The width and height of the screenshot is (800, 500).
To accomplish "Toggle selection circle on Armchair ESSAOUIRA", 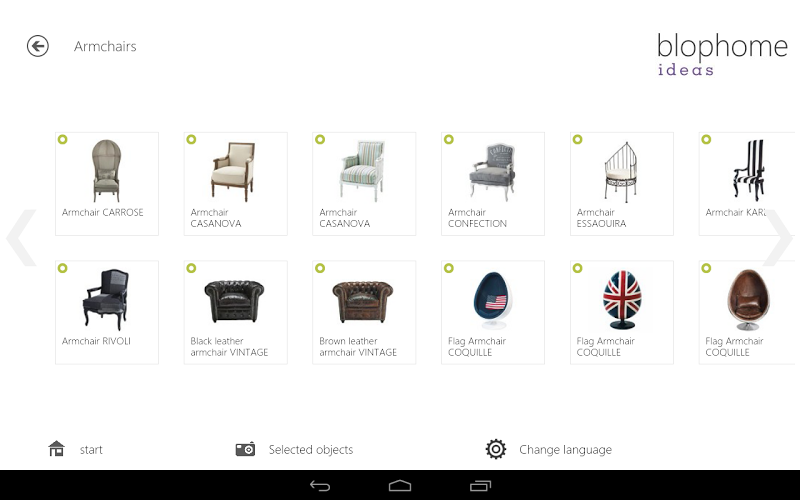I will tap(578, 139).
